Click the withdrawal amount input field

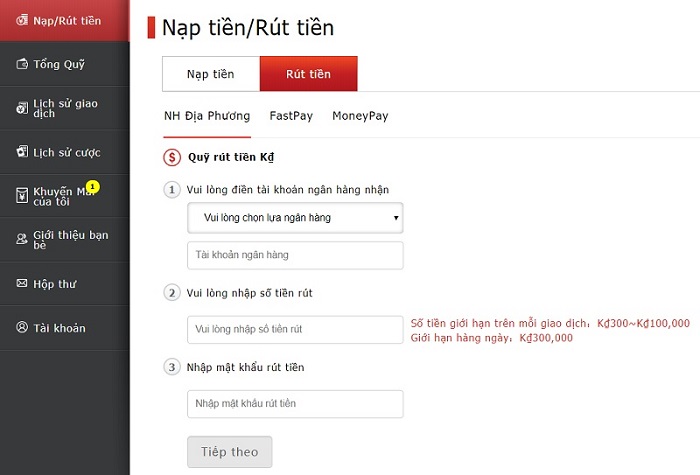pos(295,330)
